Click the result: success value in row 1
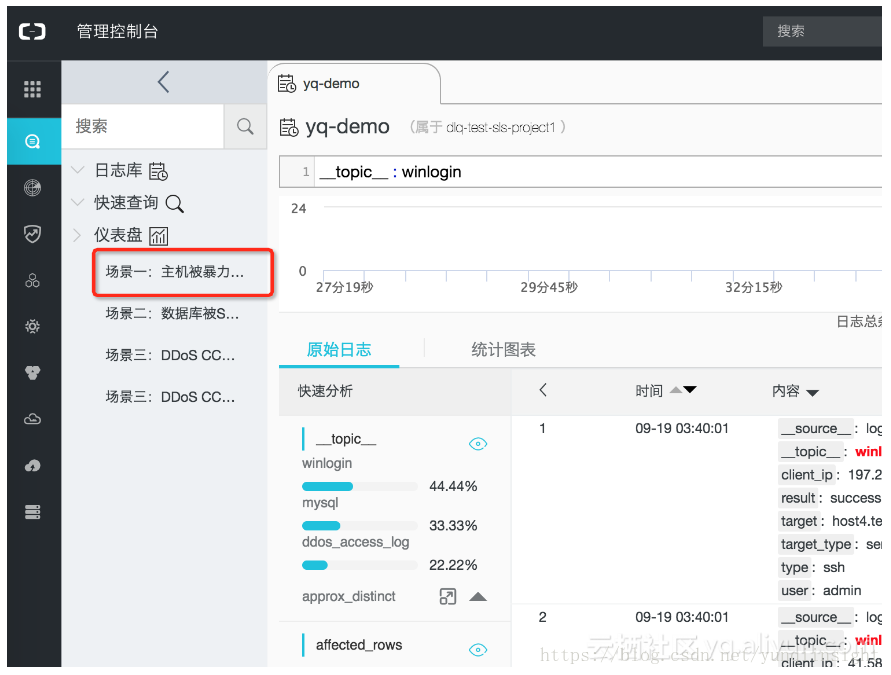This screenshot has width=891, height=675. pos(855,498)
